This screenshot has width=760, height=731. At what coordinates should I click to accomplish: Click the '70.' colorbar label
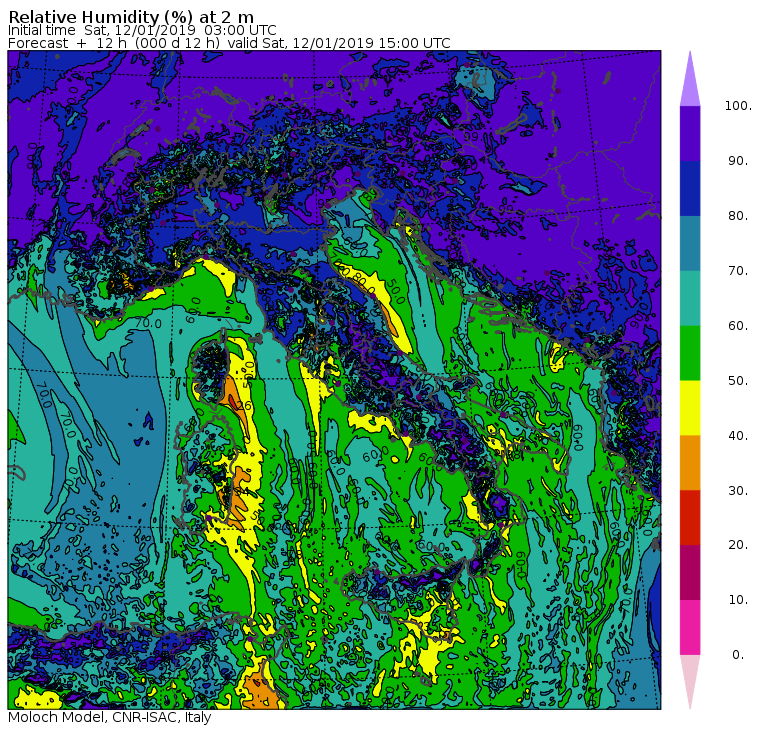click(738, 270)
